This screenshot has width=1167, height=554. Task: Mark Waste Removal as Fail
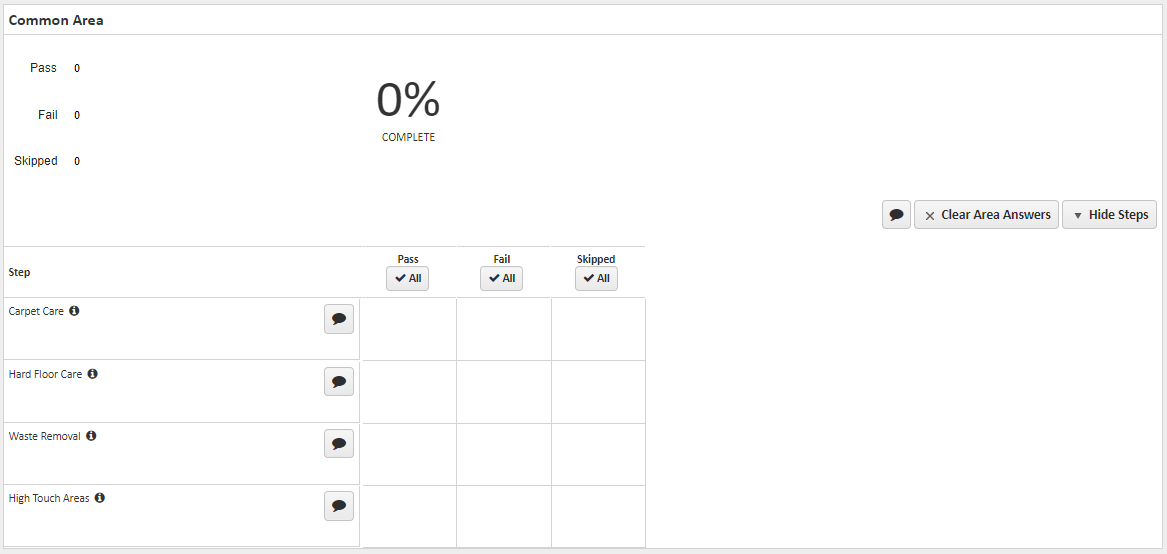click(503, 454)
